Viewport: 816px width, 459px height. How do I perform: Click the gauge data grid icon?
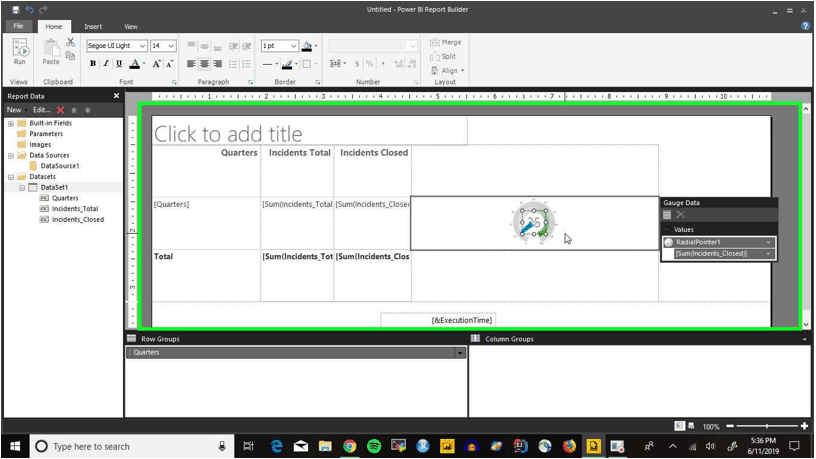click(667, 215)
